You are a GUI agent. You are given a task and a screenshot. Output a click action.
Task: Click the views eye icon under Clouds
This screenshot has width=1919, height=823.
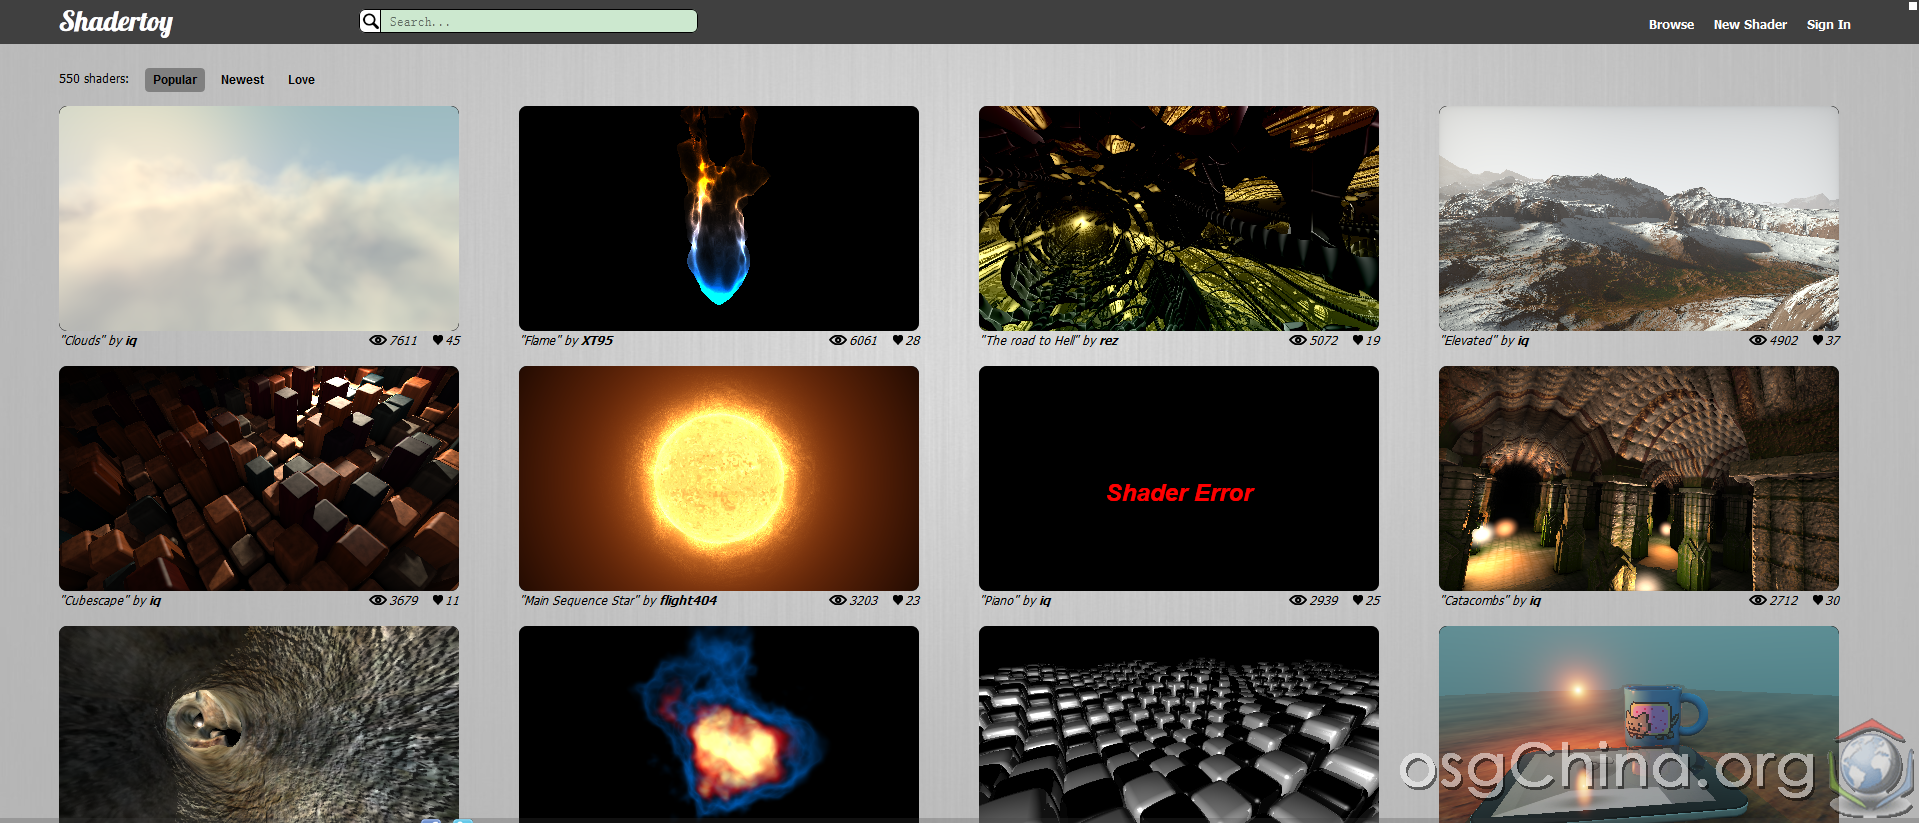click(378, 340)
